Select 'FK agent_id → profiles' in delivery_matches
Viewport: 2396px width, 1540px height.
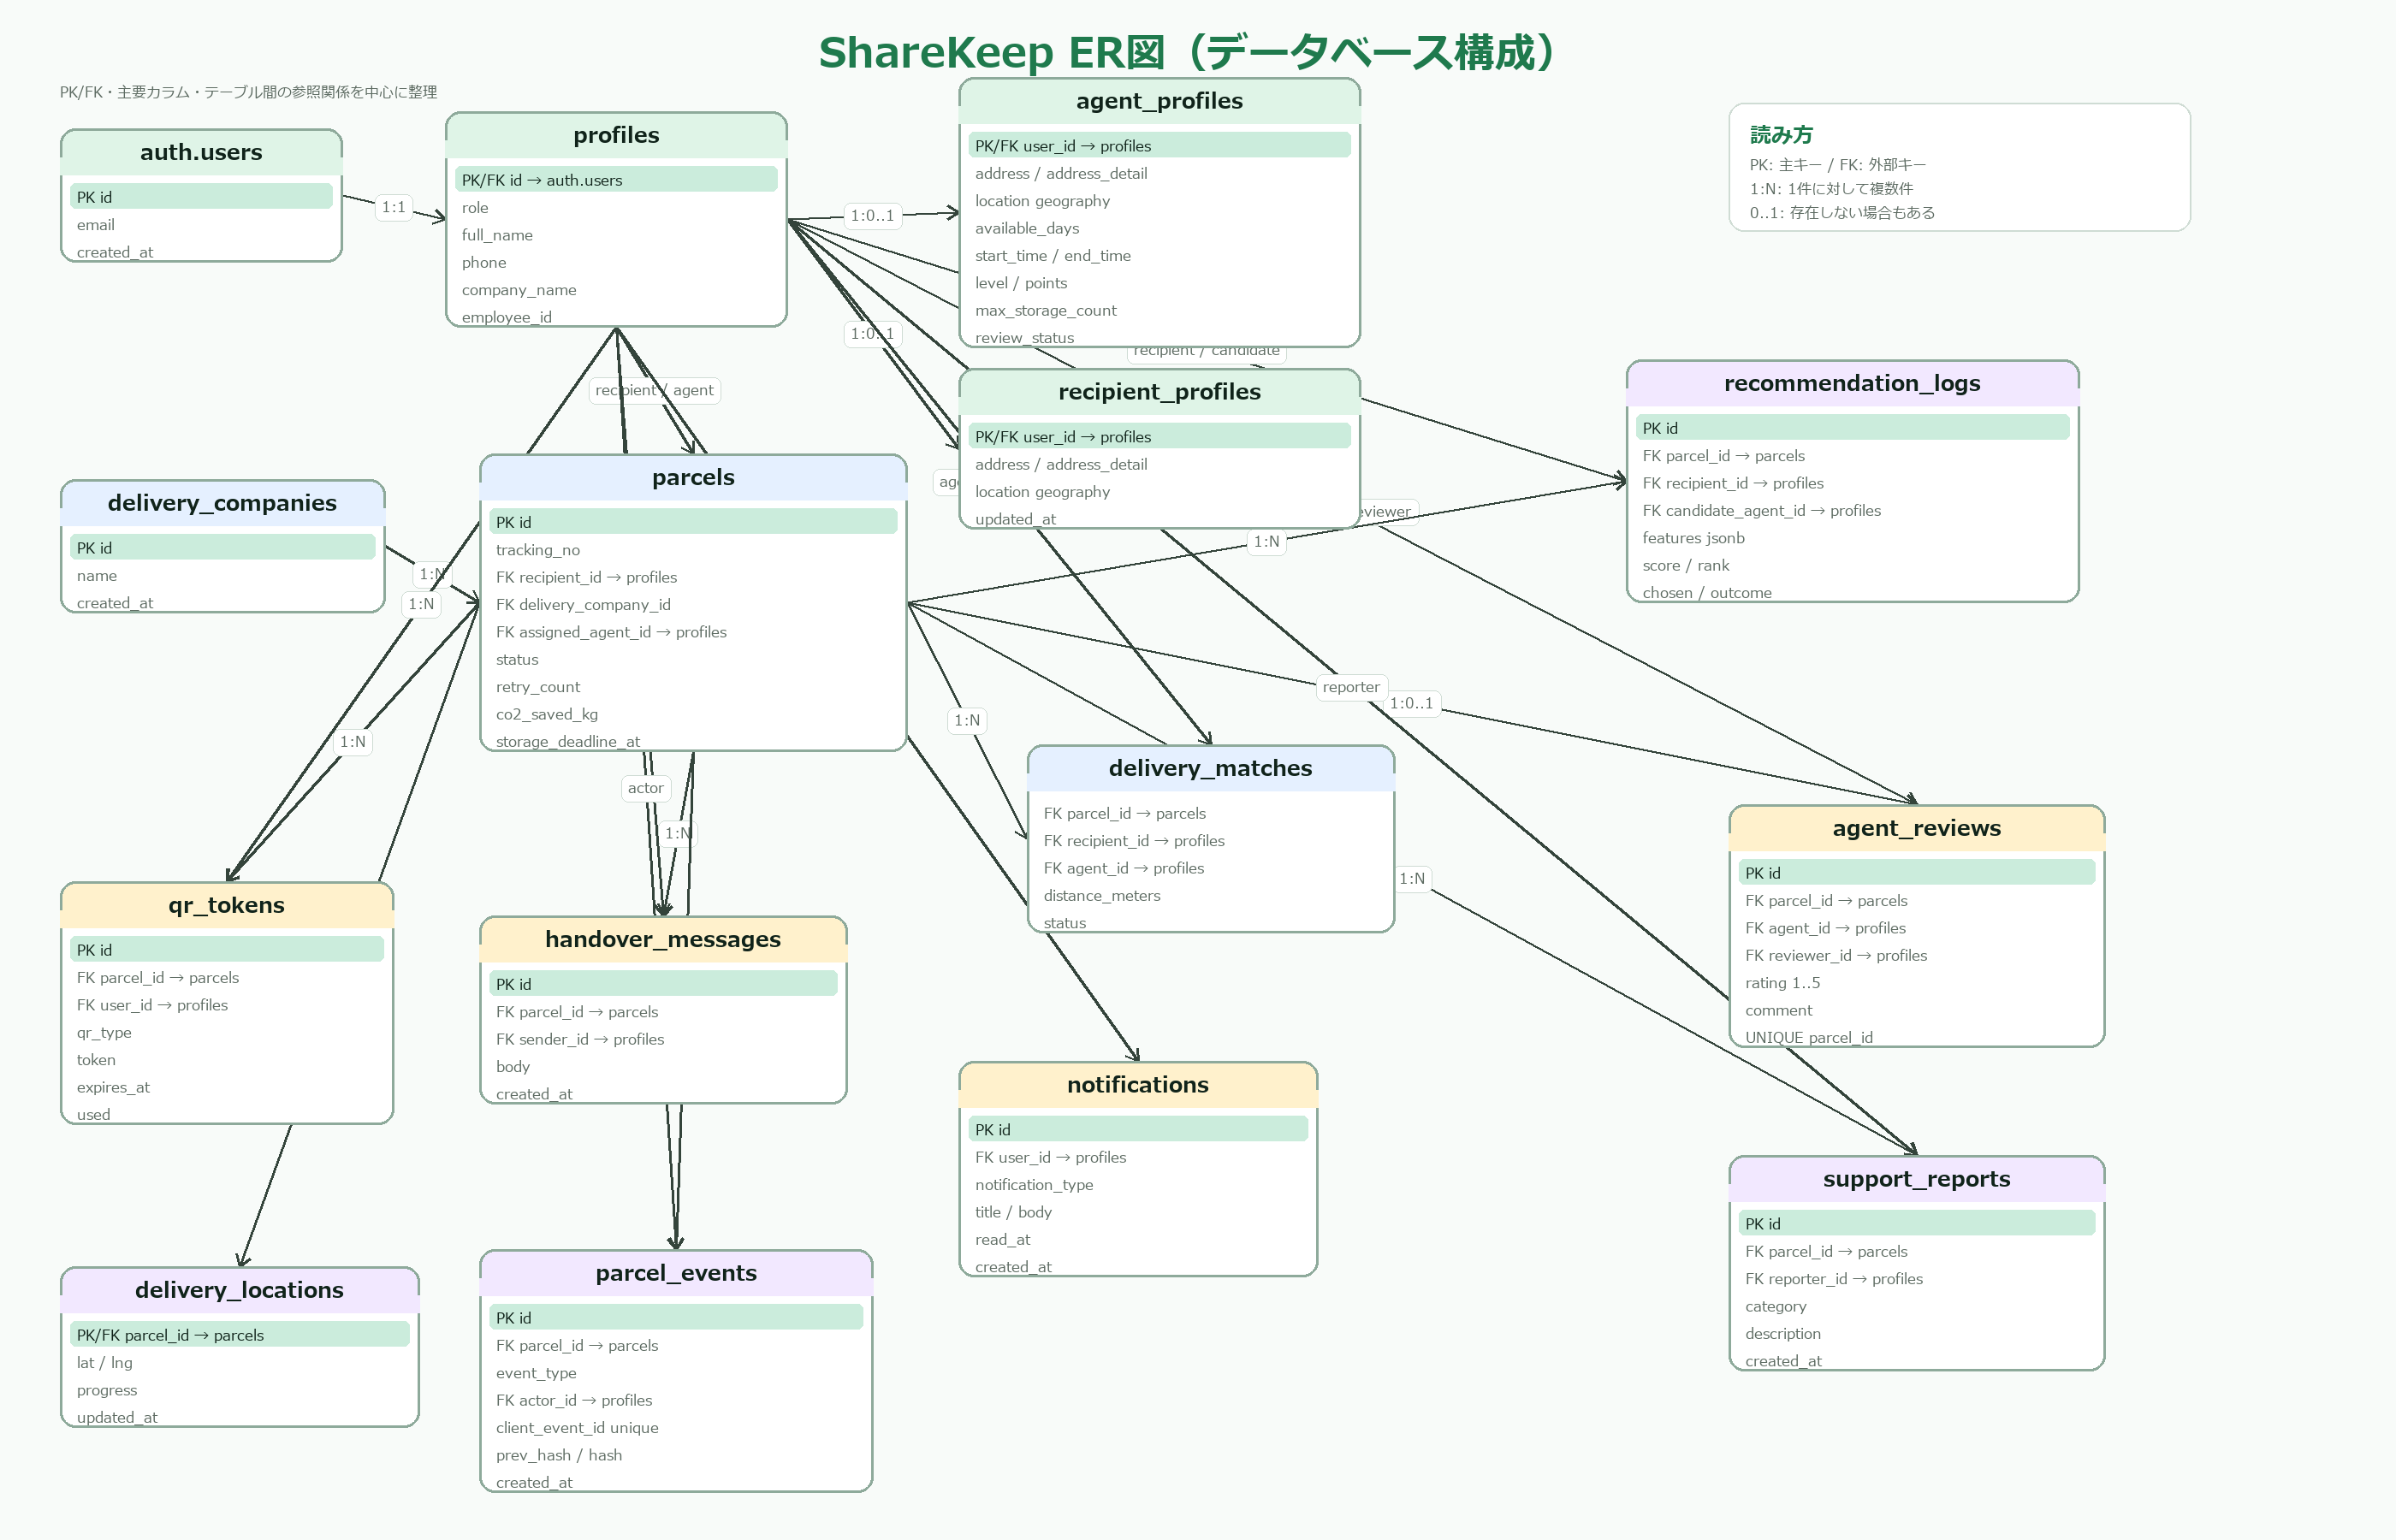(x=1124, y=869)
